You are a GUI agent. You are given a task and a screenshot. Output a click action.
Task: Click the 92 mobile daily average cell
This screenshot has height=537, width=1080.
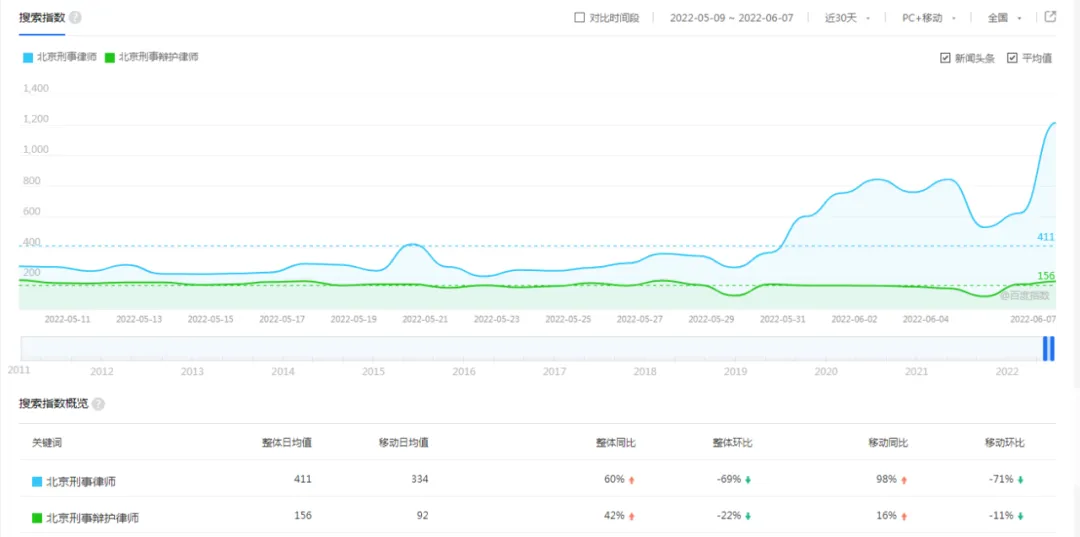[x=423, y=515]
